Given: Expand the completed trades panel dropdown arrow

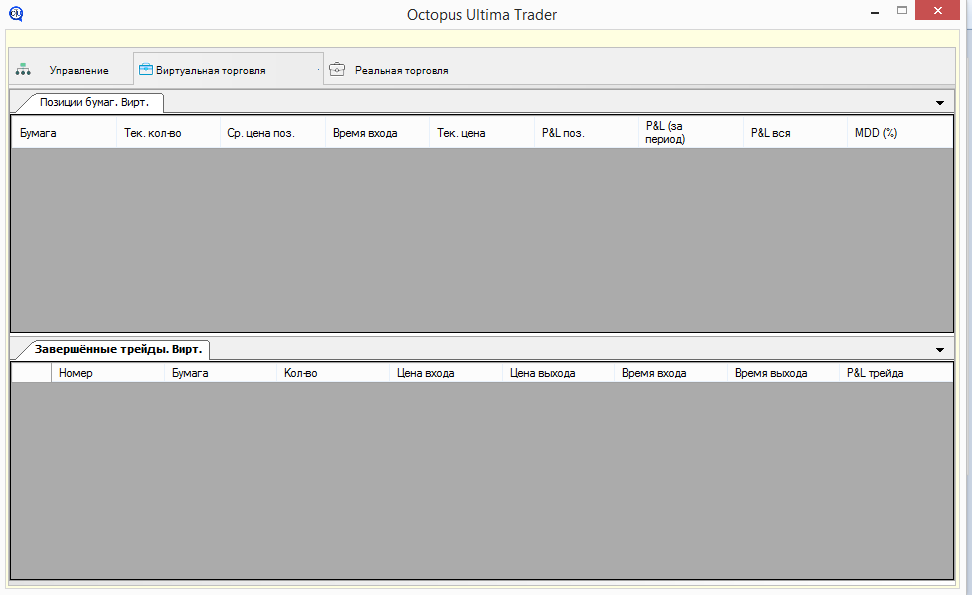Looking at the screenshot, I should pyautogui.click(x=940, y=350).
